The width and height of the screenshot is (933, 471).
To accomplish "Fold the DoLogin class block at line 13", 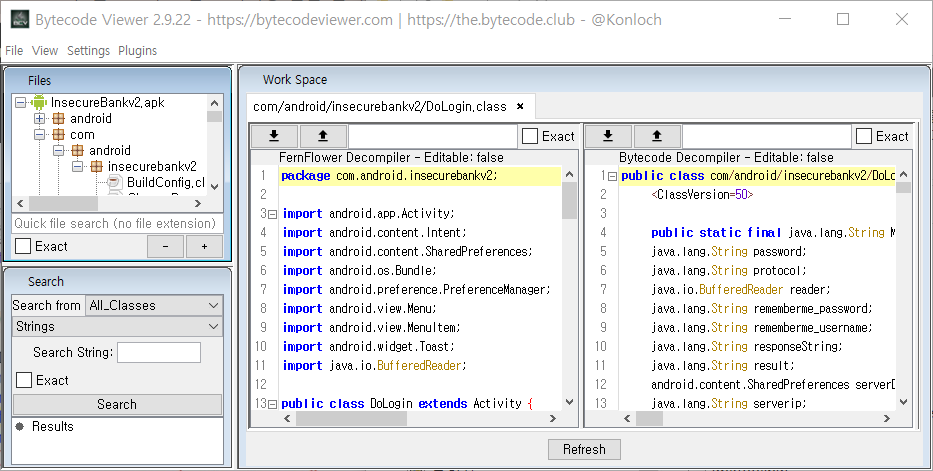I will (273, 404).
